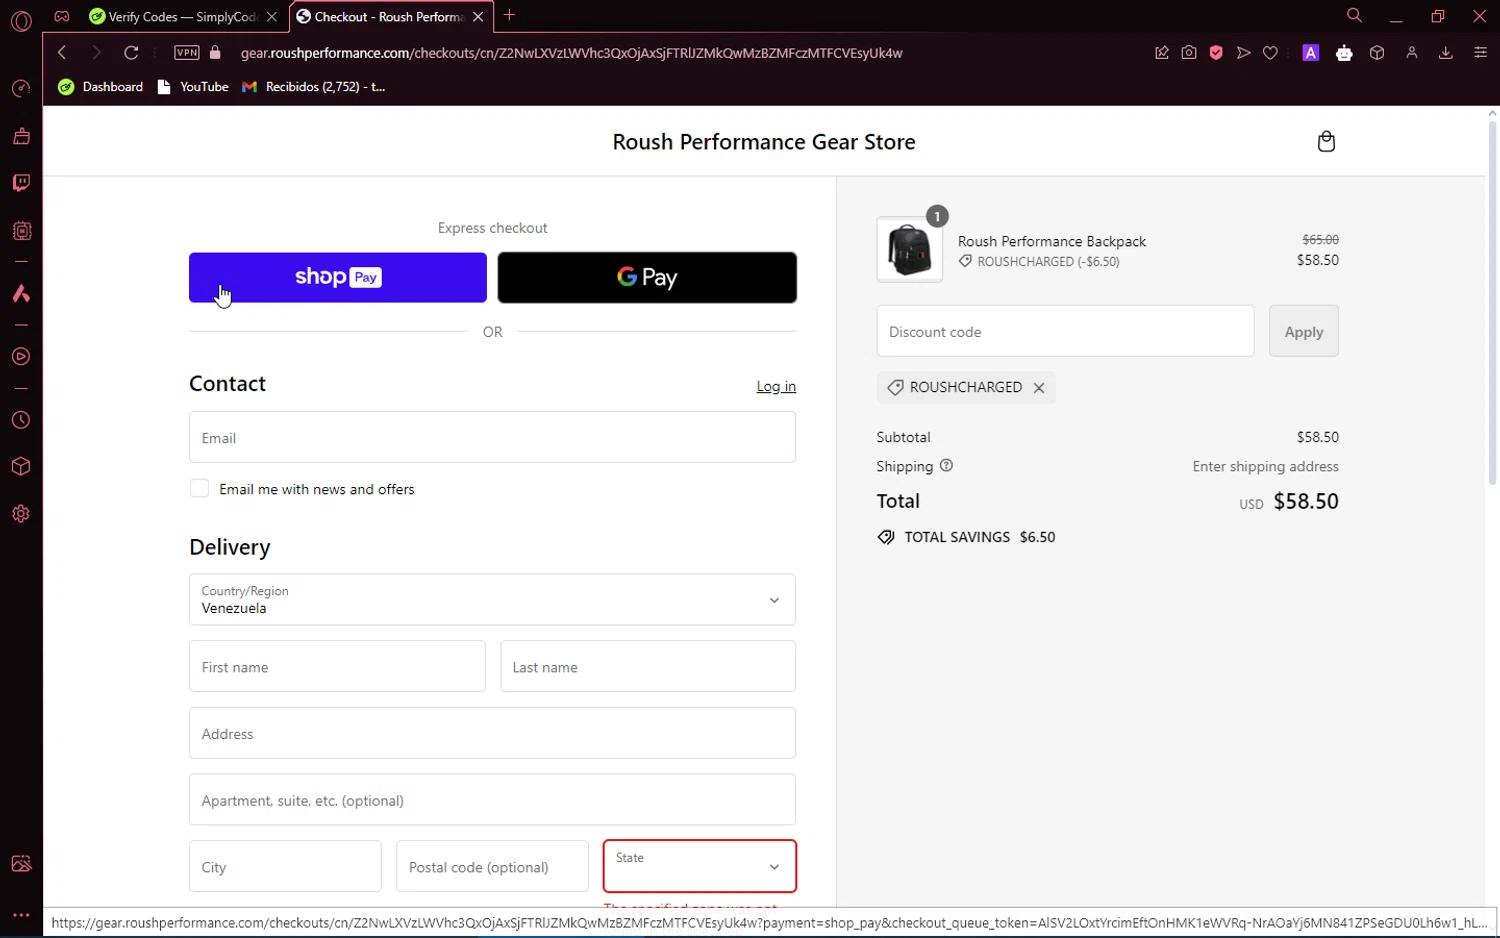Open Twitch panel in sidebar
Viewport: 1500px width, 938px height.
(x=21, y=183)
